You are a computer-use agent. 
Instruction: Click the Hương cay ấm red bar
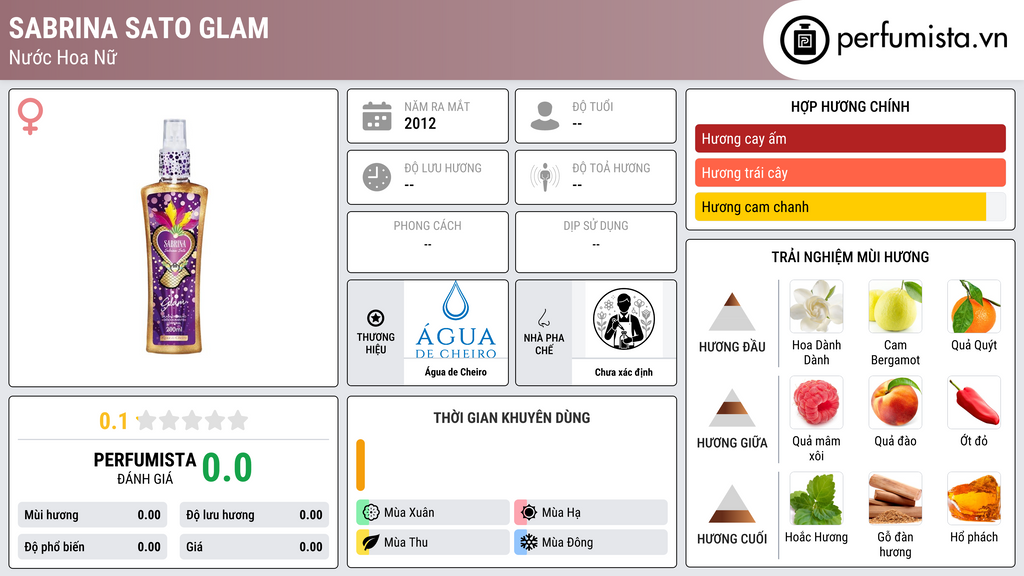(x=850, y=138)
